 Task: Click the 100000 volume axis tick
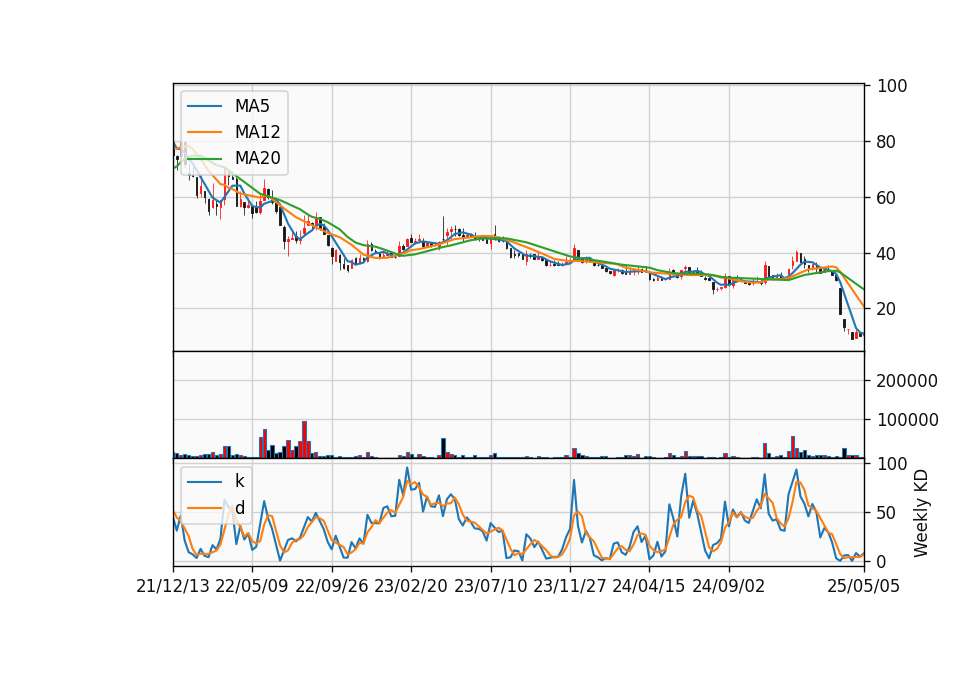click(907, 420)
